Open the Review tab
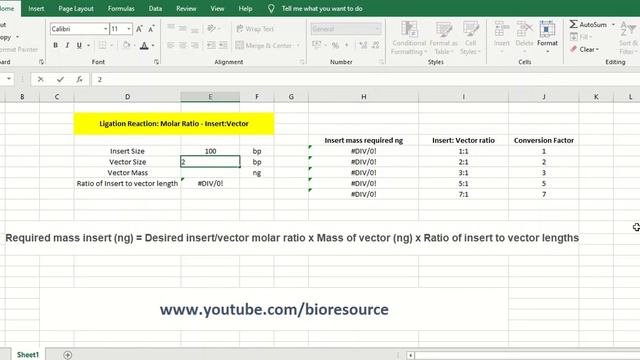The height and width of the screenshot is (360, 640). 186,9
